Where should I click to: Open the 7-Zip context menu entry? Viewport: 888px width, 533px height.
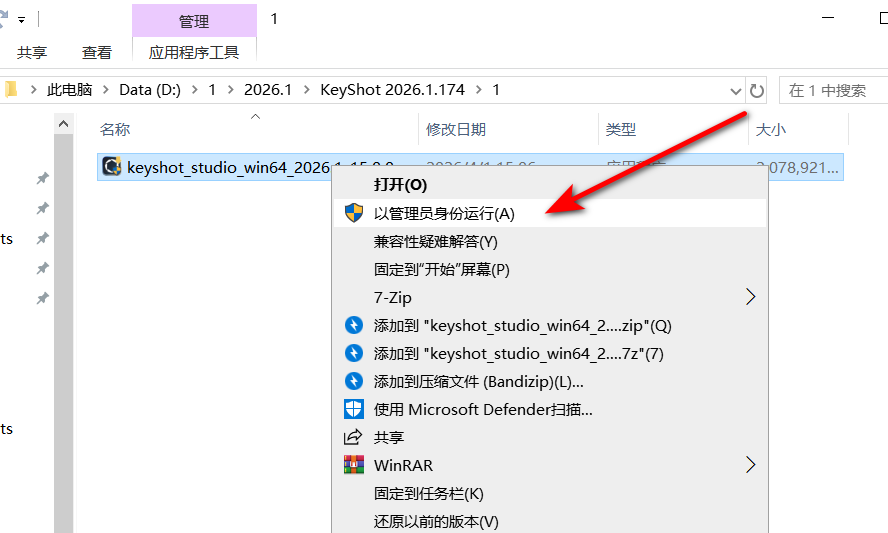pyautogui.click(x=550, y=297)
